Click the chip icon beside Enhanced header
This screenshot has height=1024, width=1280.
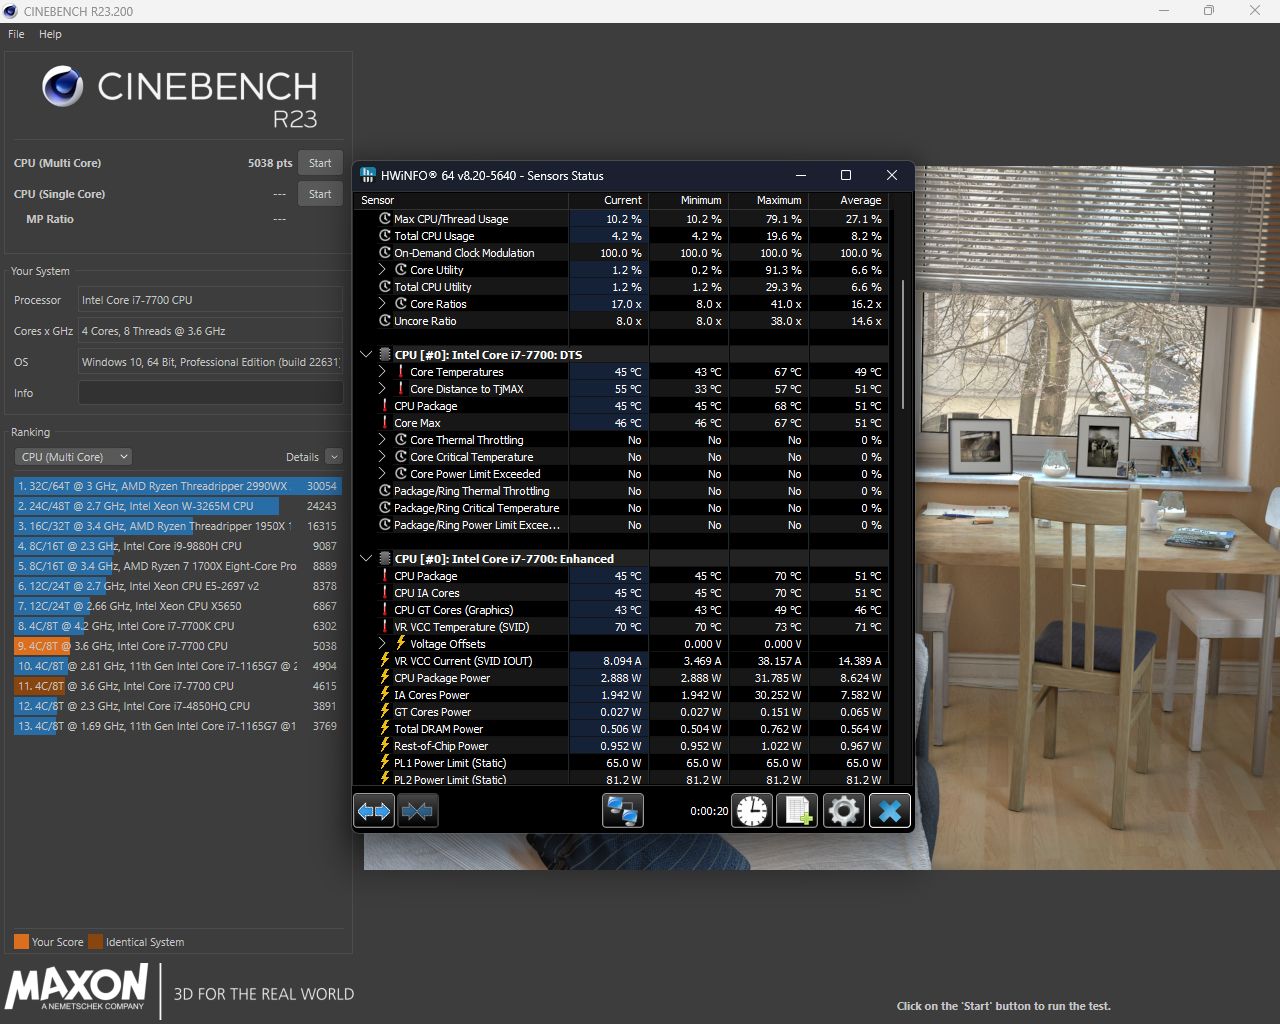coord(384,558)
